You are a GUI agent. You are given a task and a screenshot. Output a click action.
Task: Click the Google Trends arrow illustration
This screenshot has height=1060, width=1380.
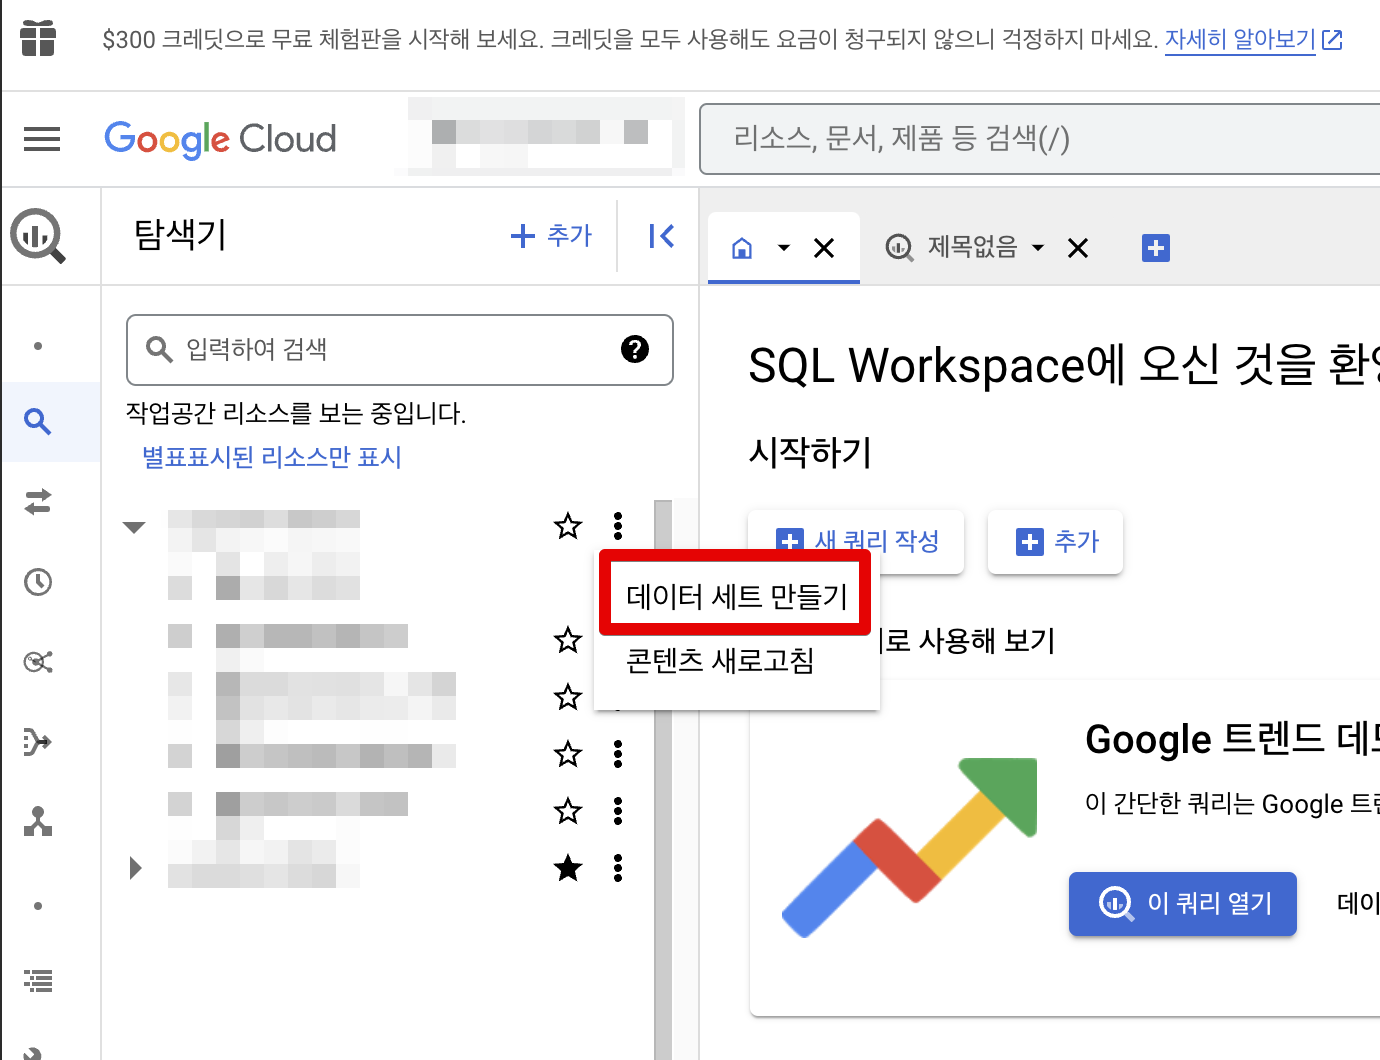[x=909, y=847]
